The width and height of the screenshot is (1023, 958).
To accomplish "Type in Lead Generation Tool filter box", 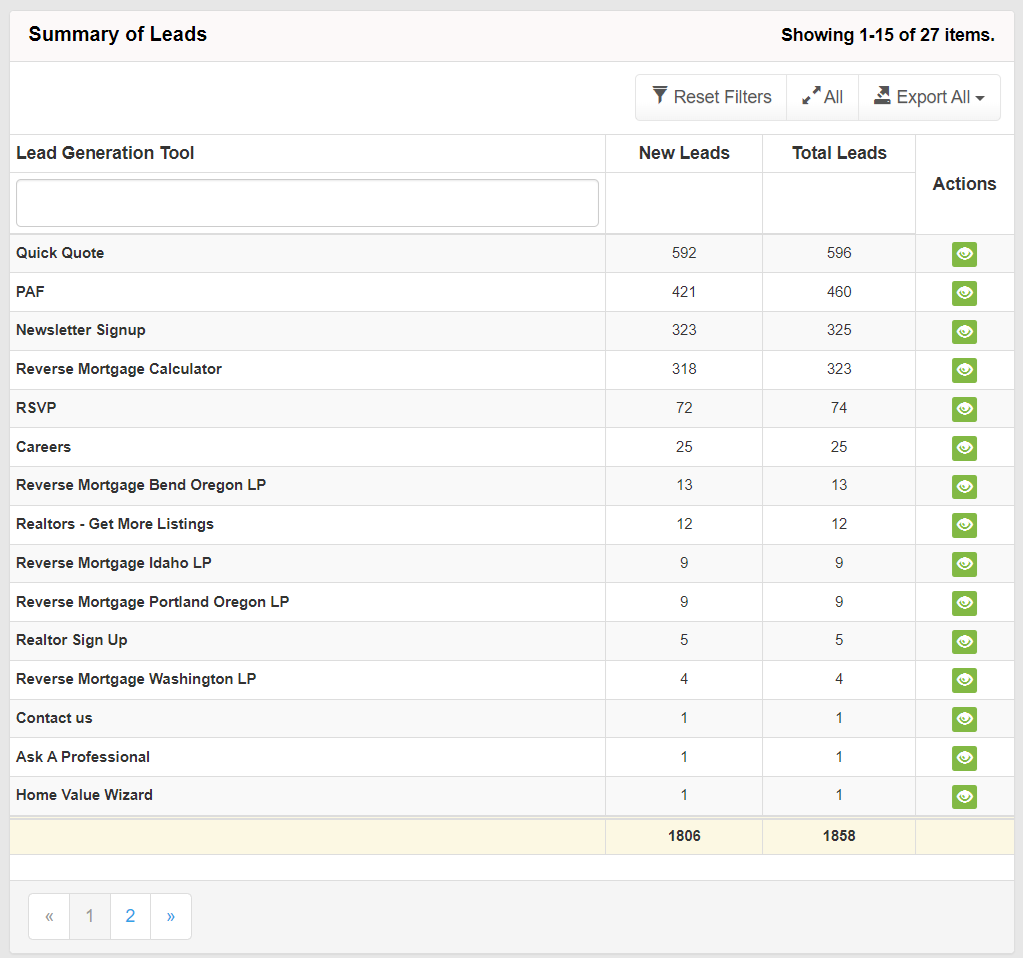I will point(307,203).
